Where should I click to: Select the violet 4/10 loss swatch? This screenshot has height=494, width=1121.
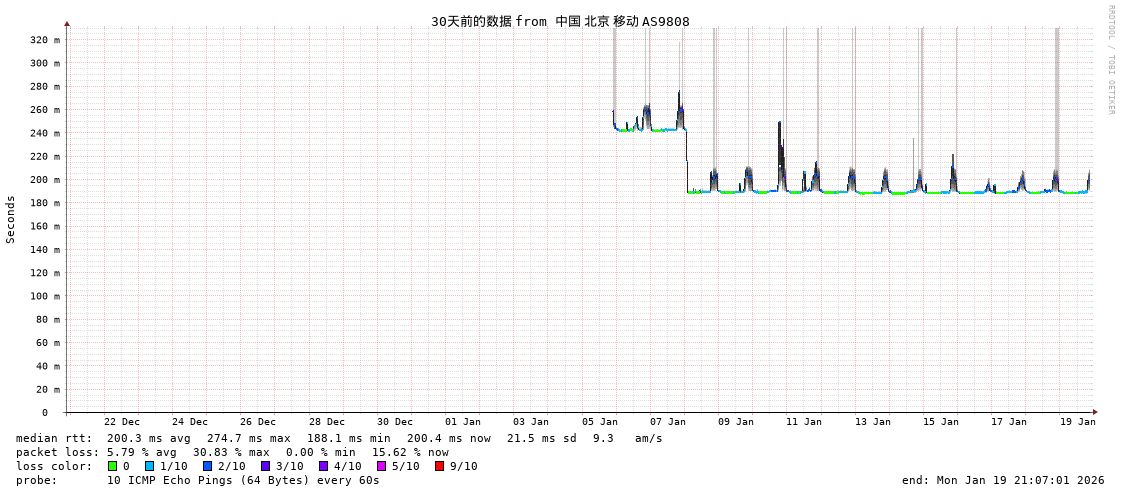click(x=323, y=466)
